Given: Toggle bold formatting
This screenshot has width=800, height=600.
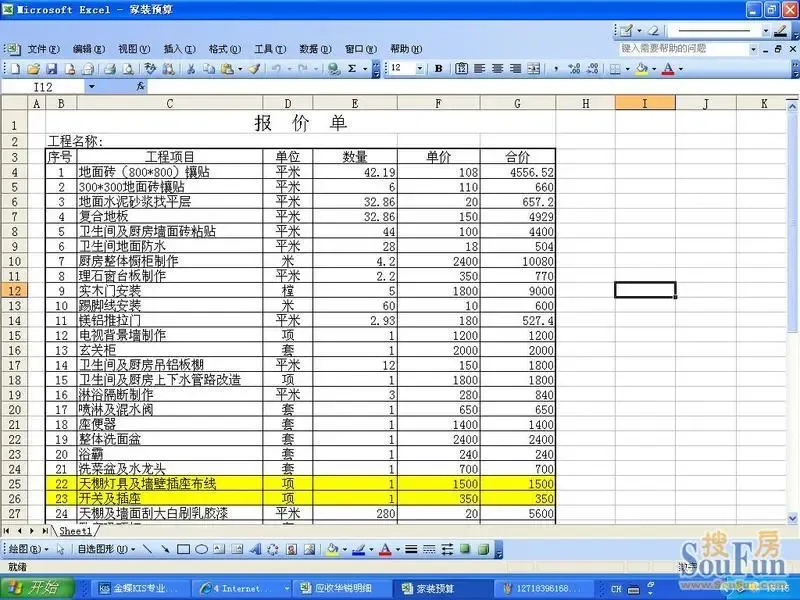Looking at the screenshot, I should [438, 68].
